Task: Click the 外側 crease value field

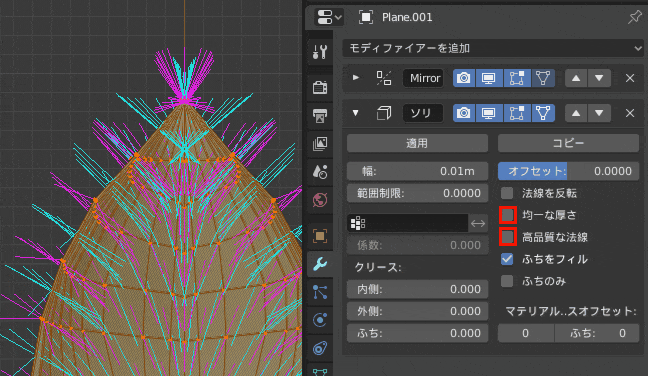Action: pos(417,311)
